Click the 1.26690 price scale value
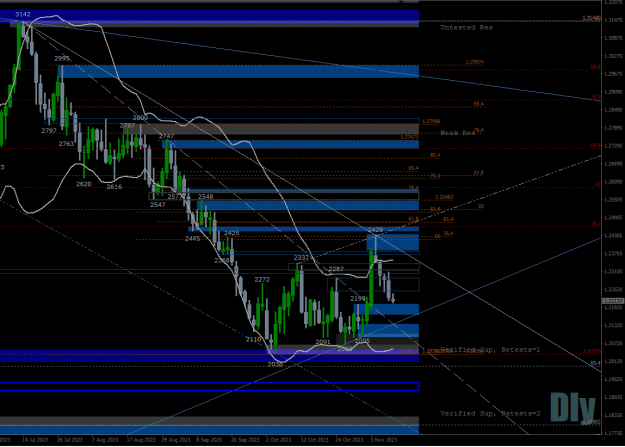The image size is (625, 447). click(x=613, y=163)
